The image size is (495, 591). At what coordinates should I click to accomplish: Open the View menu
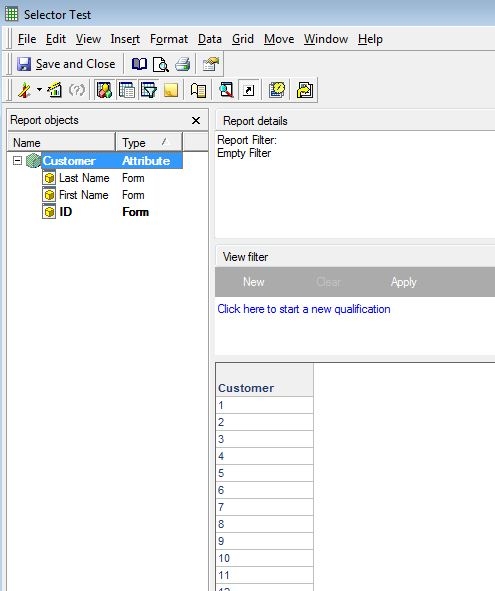[88, 39]
